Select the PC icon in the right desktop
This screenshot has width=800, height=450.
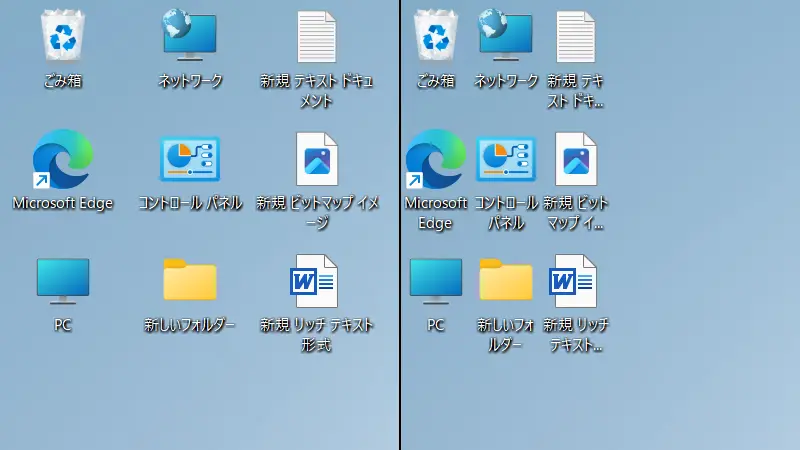point(436,281)
